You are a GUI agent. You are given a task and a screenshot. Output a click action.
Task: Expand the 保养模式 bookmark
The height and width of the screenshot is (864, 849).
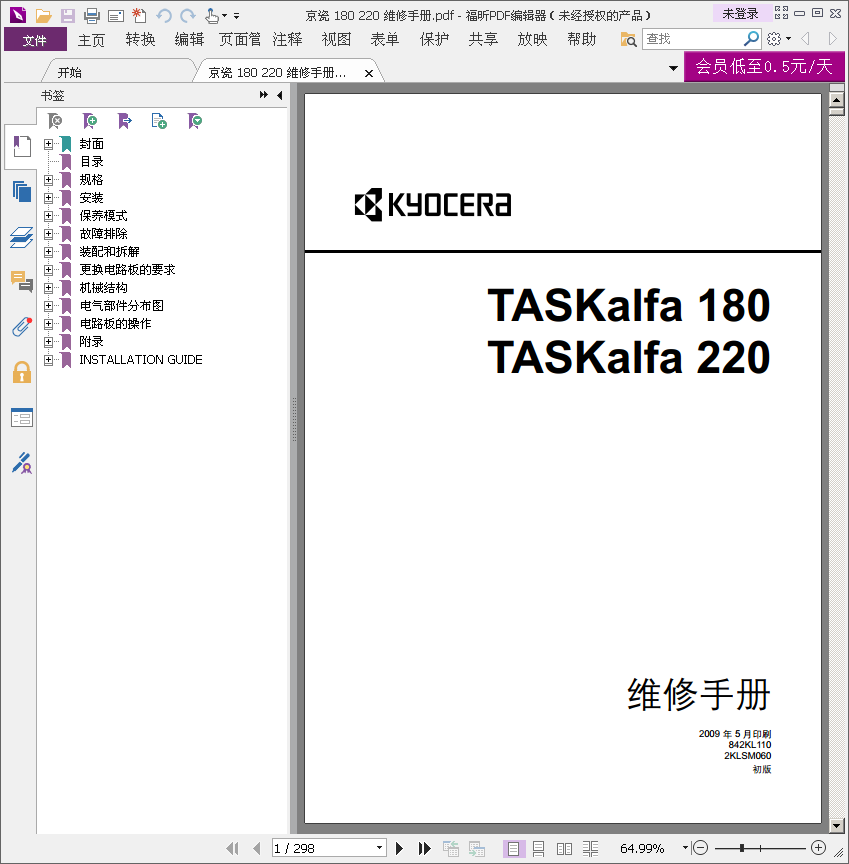click(x=48, y=215)
